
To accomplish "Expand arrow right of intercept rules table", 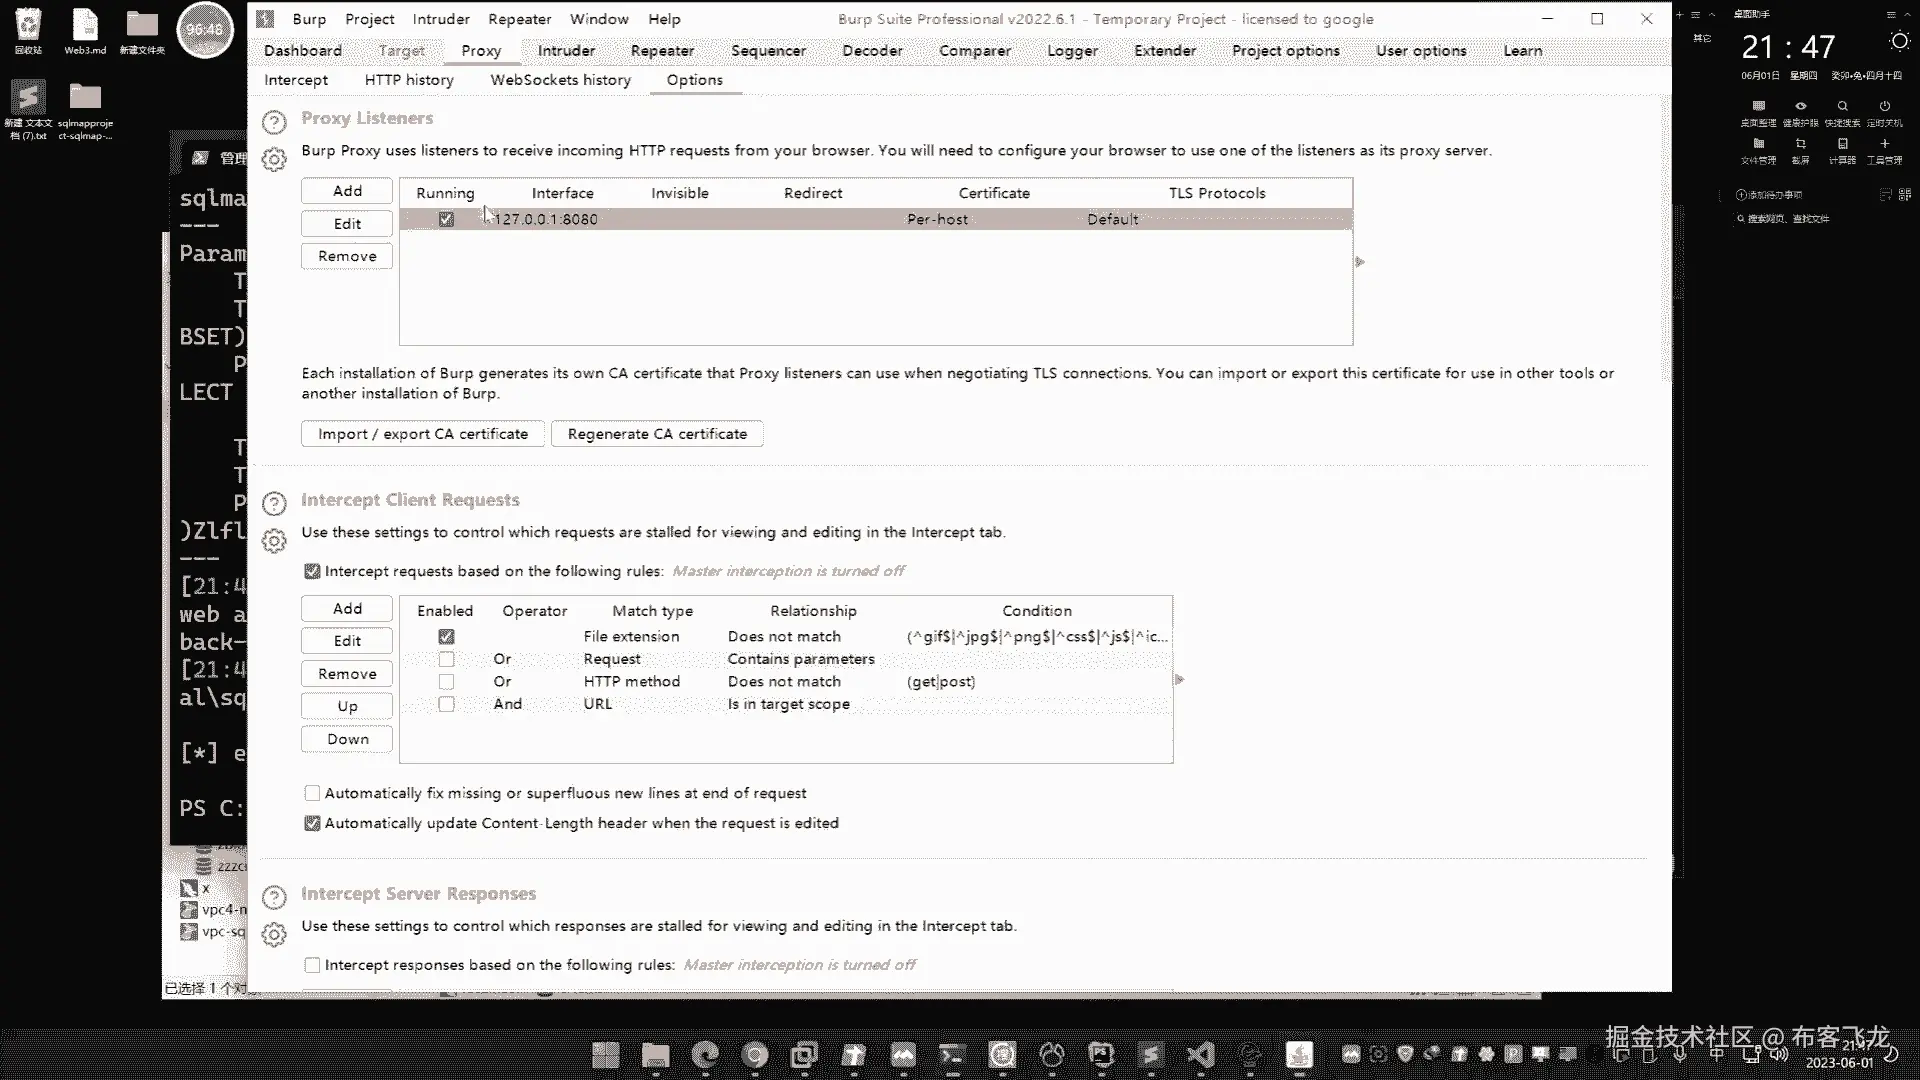I will (1180, 680).
